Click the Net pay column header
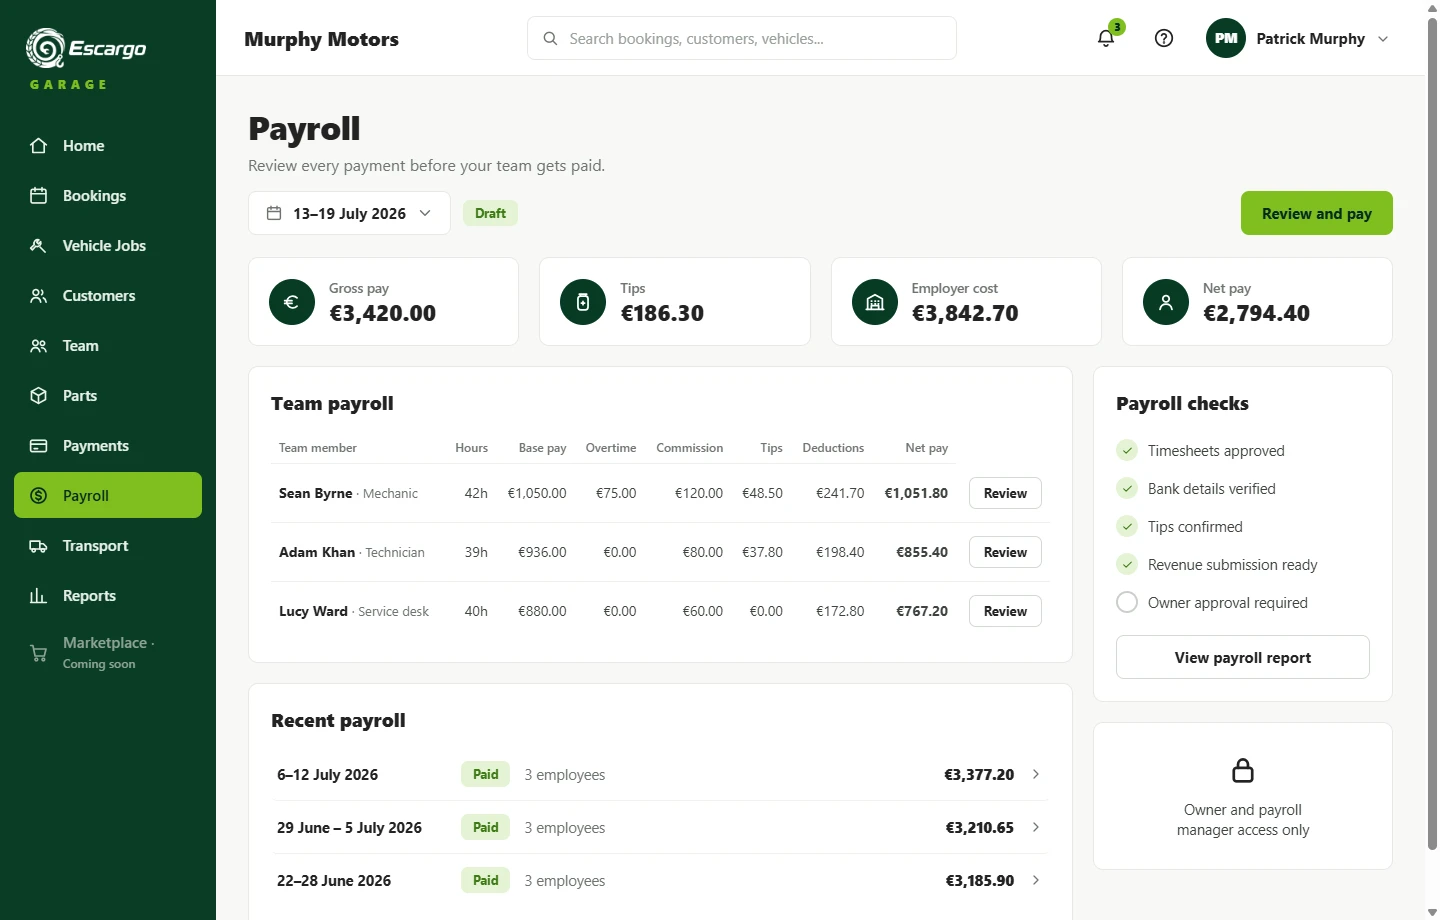Viewport: 1440px width, 920px height. coord(926,448)
